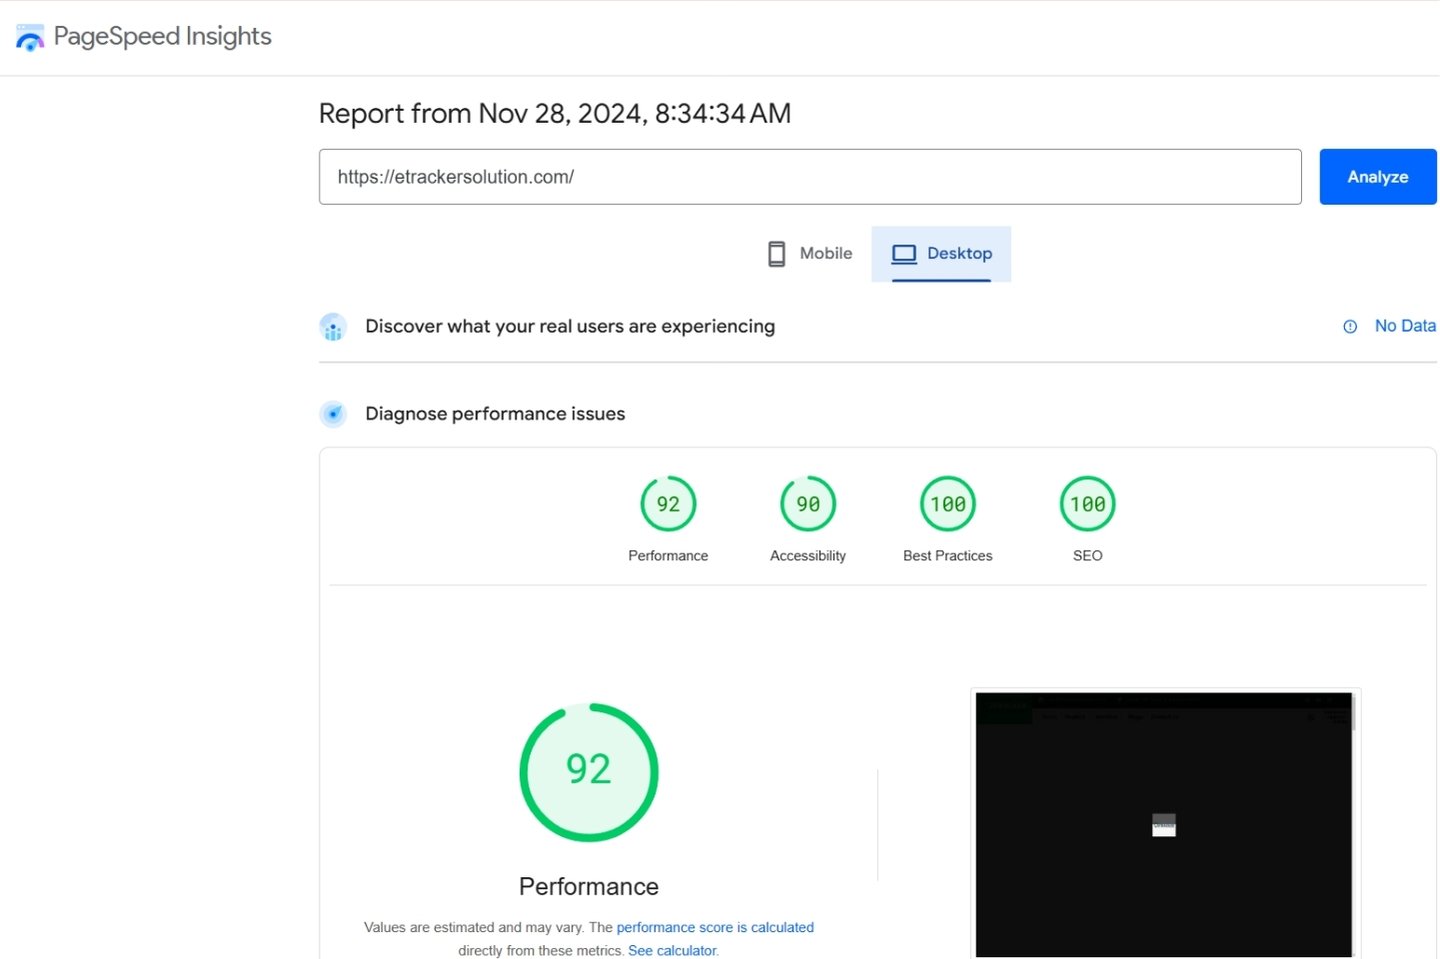Click the Accessibility category label
This screenshot has width=1440, height=959.
click(808, 556)
